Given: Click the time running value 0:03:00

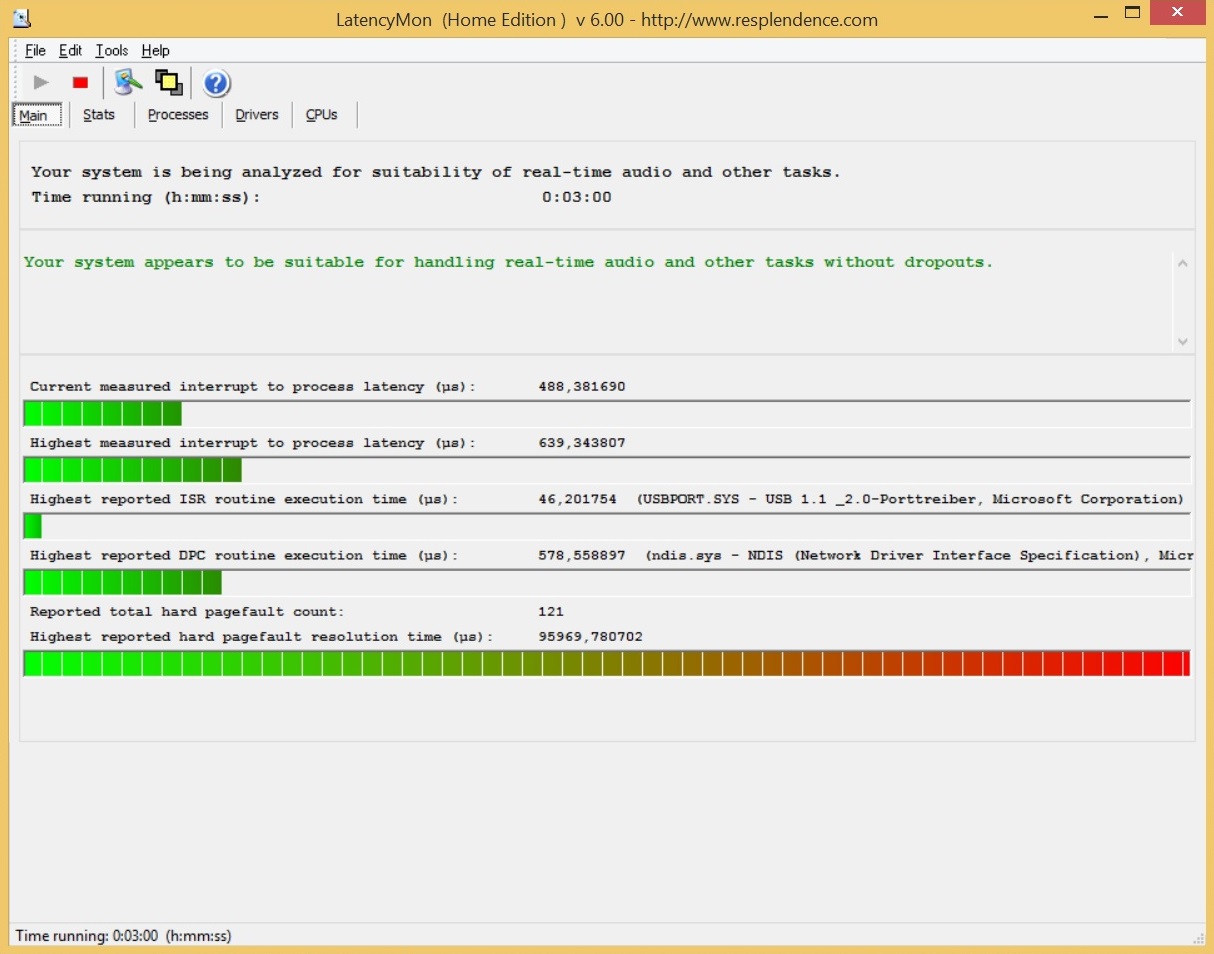Looking at the screenshot, I should 577,197.
